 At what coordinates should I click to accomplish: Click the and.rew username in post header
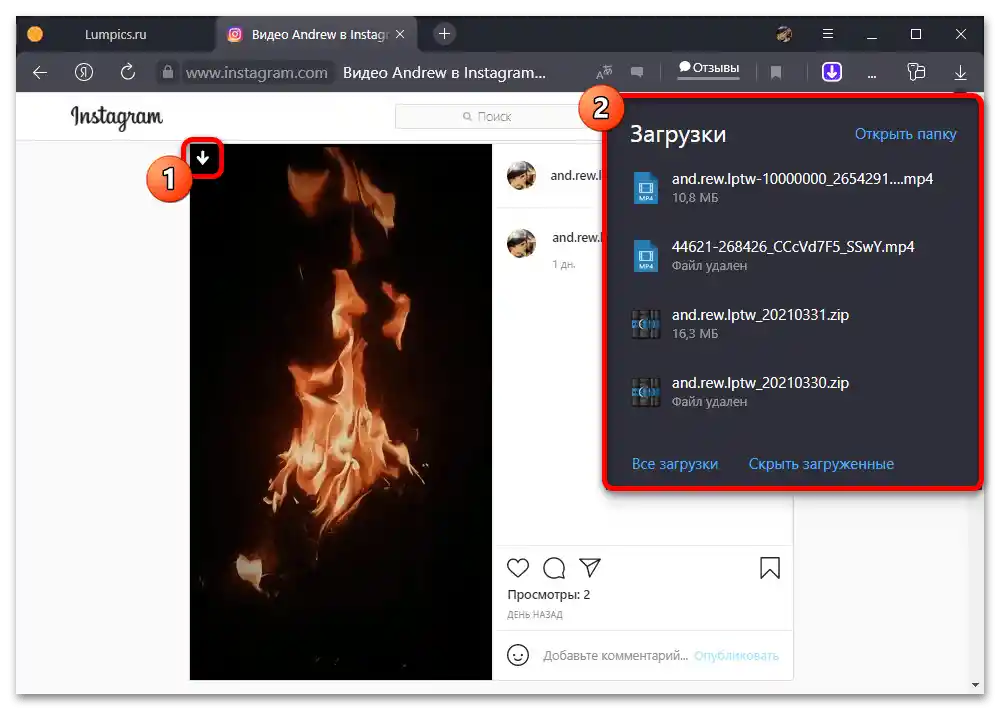coord(576,175)
